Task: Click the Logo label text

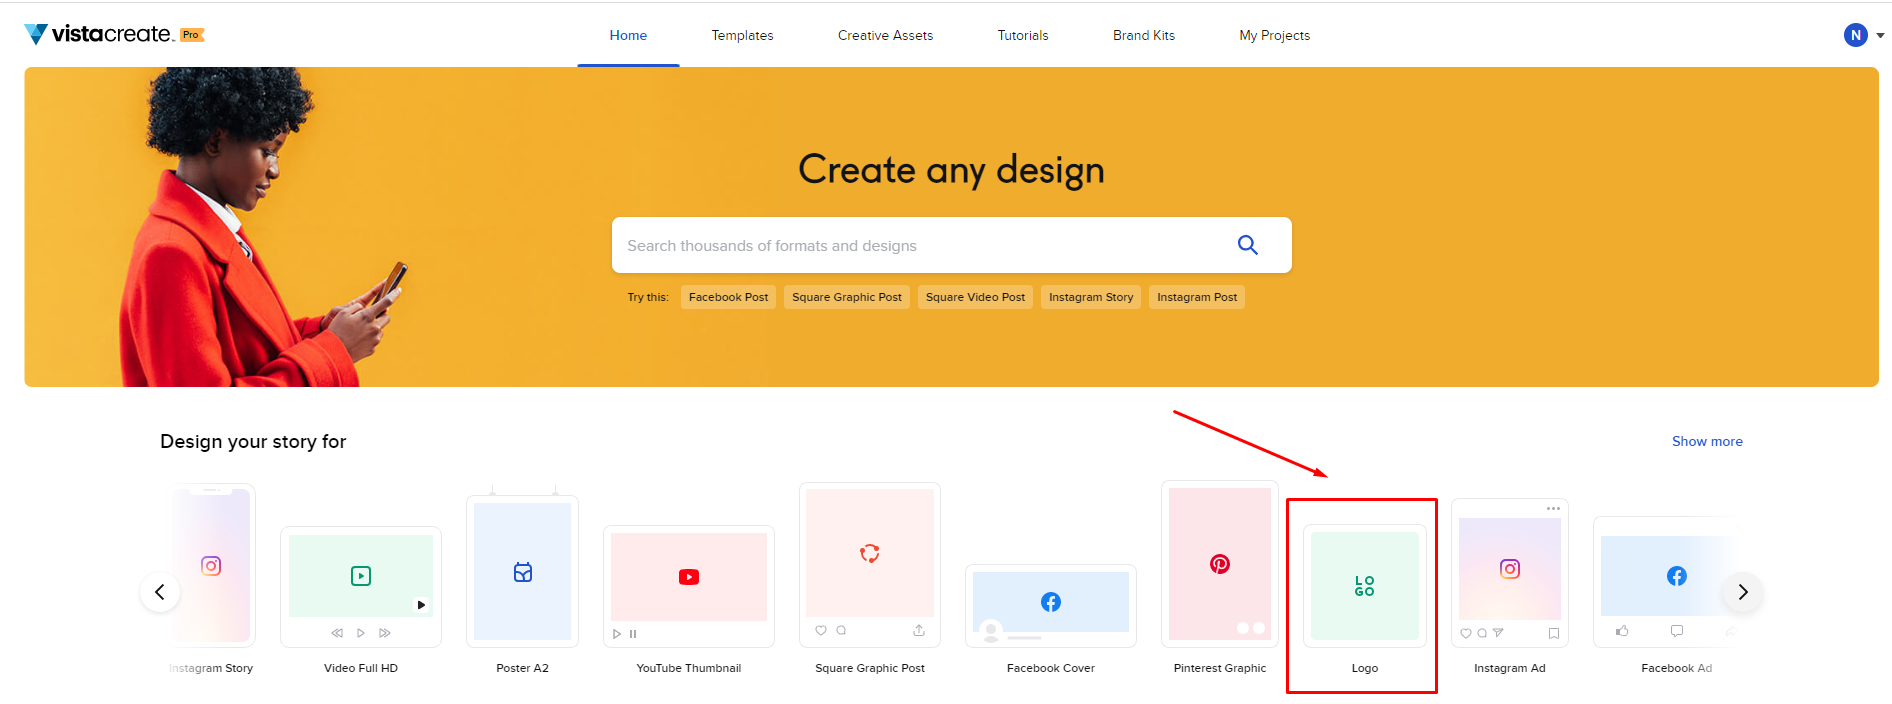Action: coord(1365,668)
